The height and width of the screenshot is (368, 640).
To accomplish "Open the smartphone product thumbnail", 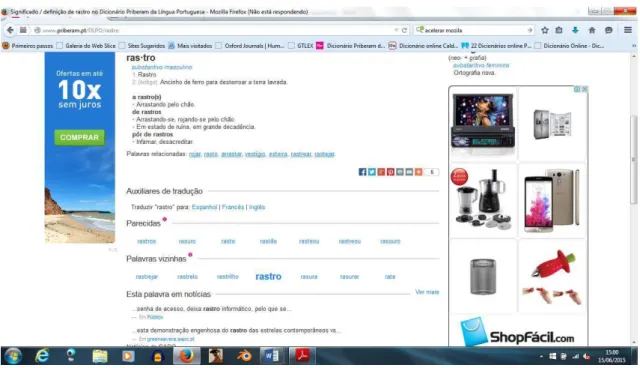I will pyautogui.click(x=551, y=200).
